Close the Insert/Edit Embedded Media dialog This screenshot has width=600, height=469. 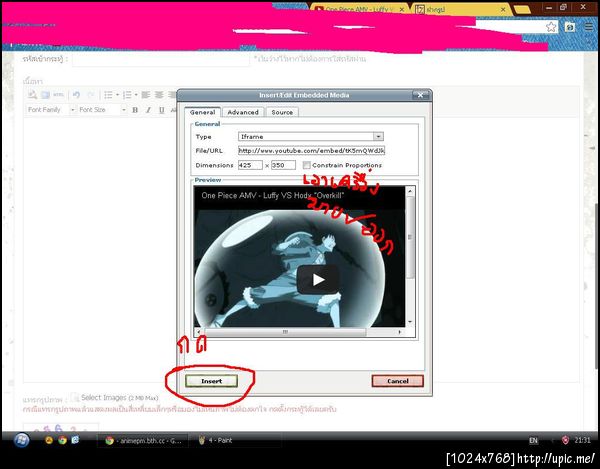pyautogui.click(x=420, y=95)
